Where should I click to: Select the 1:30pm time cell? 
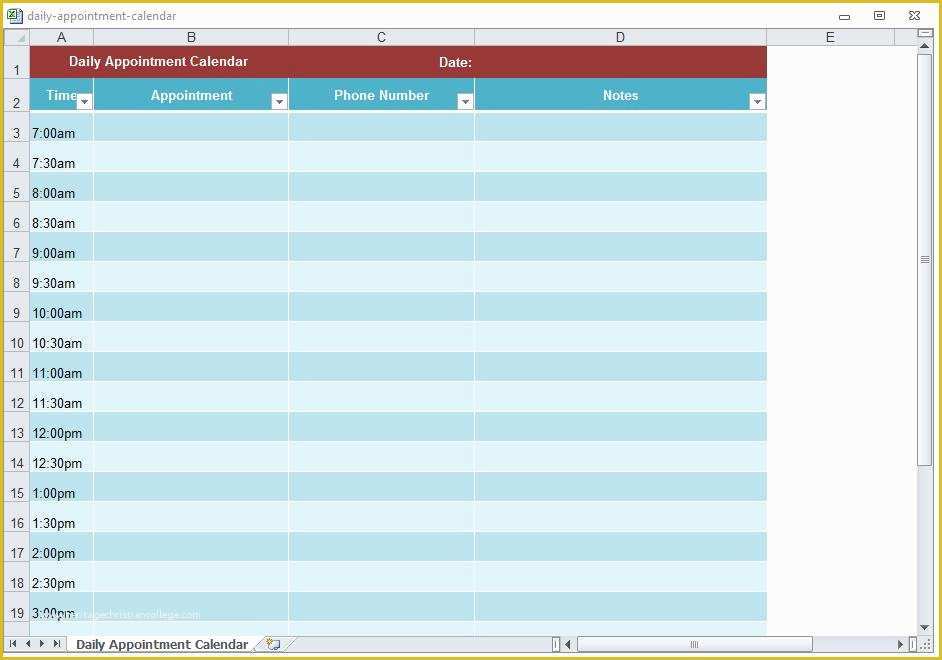click(61, 517)
